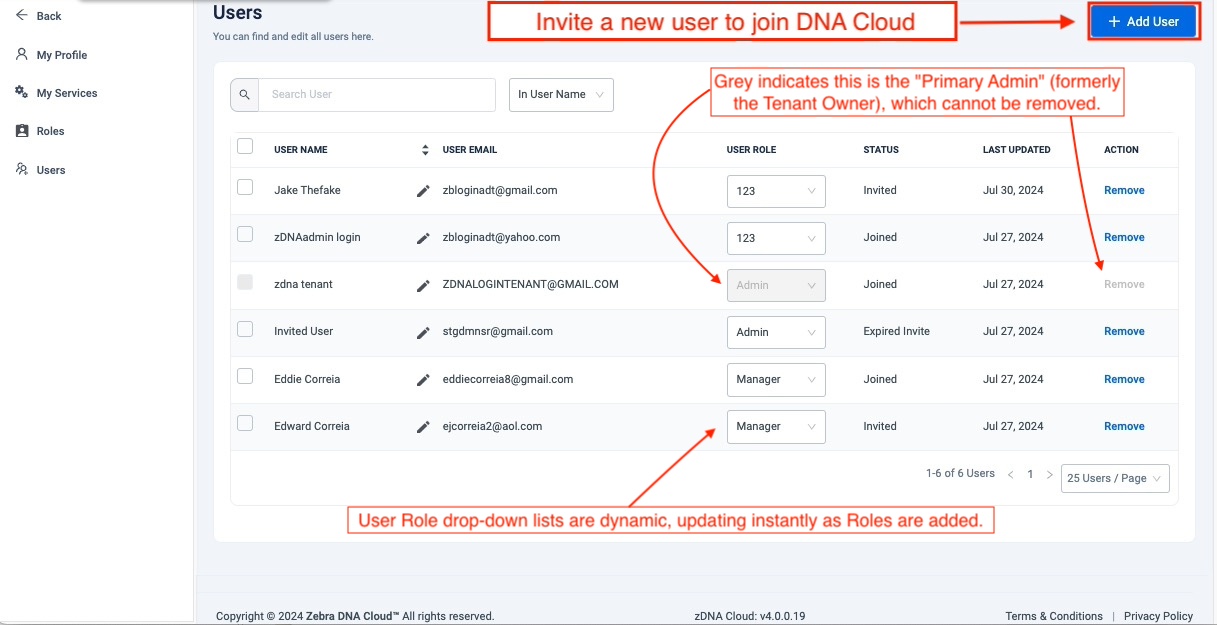
Task: Edit the Invited User row via pencil icon
Action: coord(423,332)
